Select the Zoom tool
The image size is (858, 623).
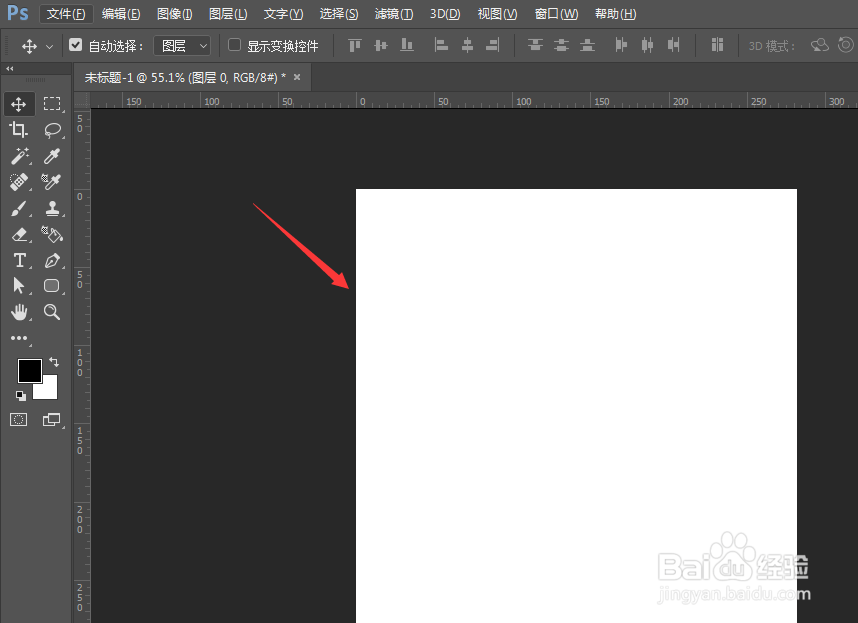[x=52, y=312]
